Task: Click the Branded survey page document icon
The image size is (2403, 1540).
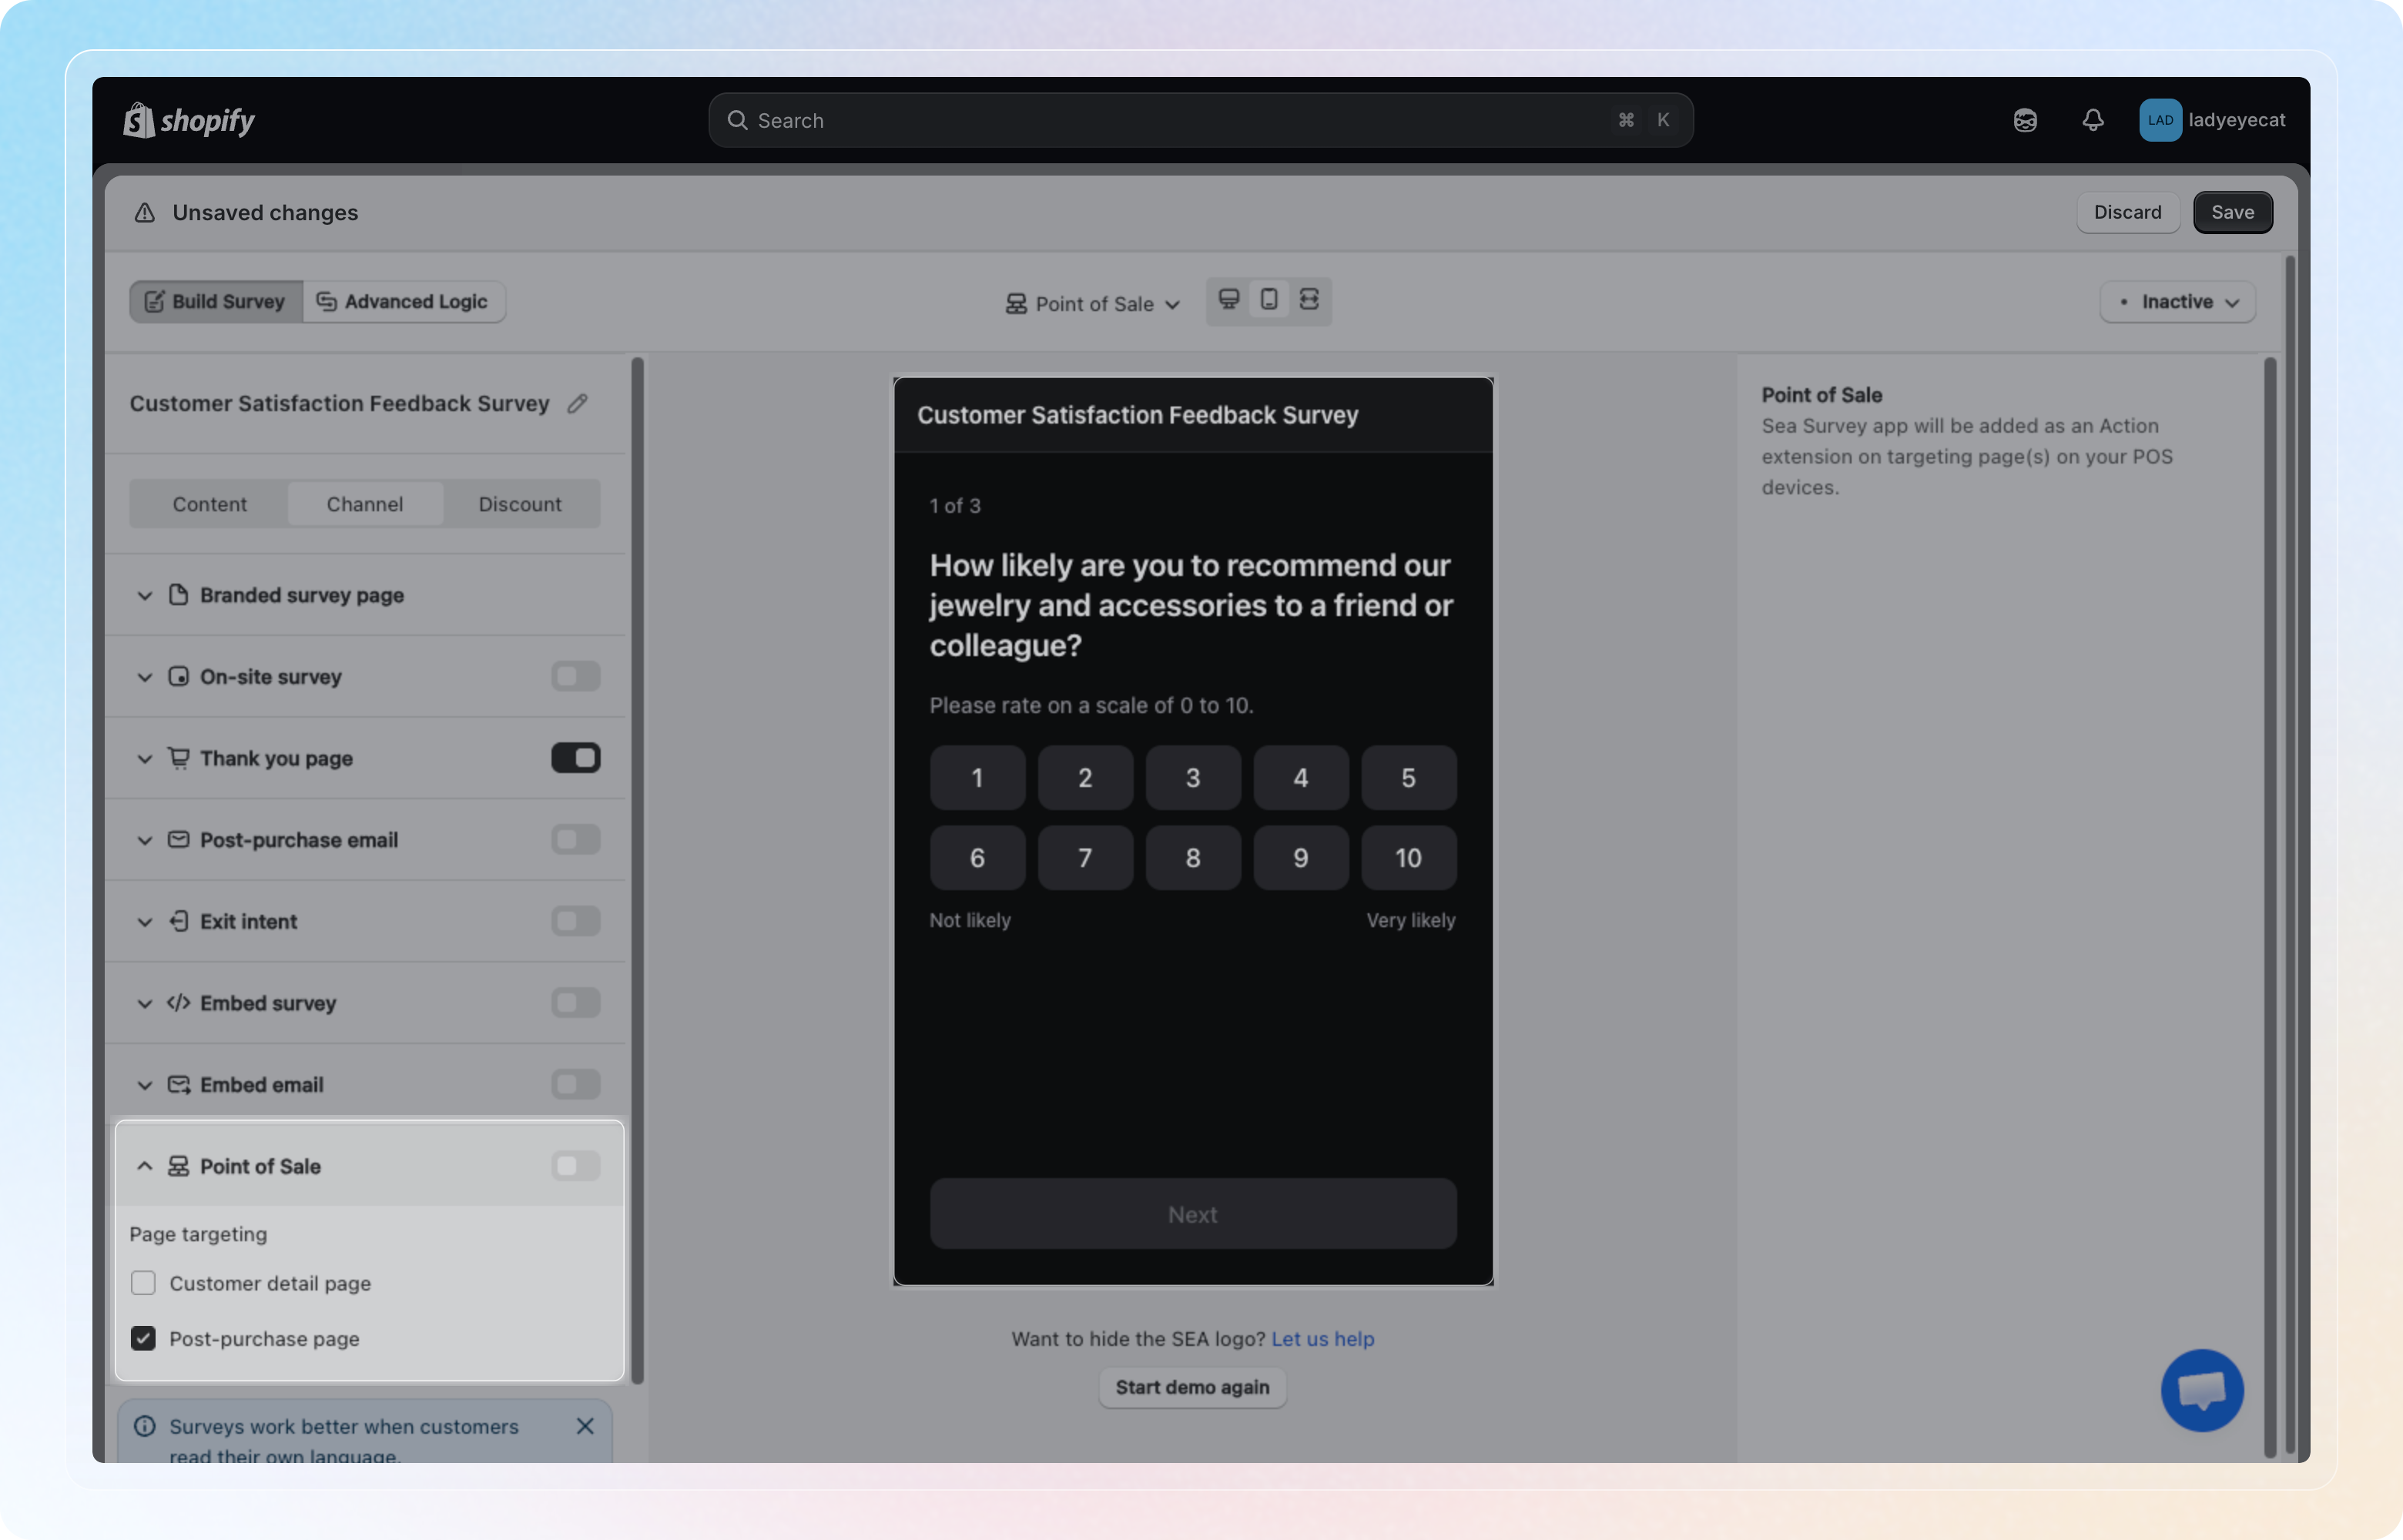Action: point(178,595)
